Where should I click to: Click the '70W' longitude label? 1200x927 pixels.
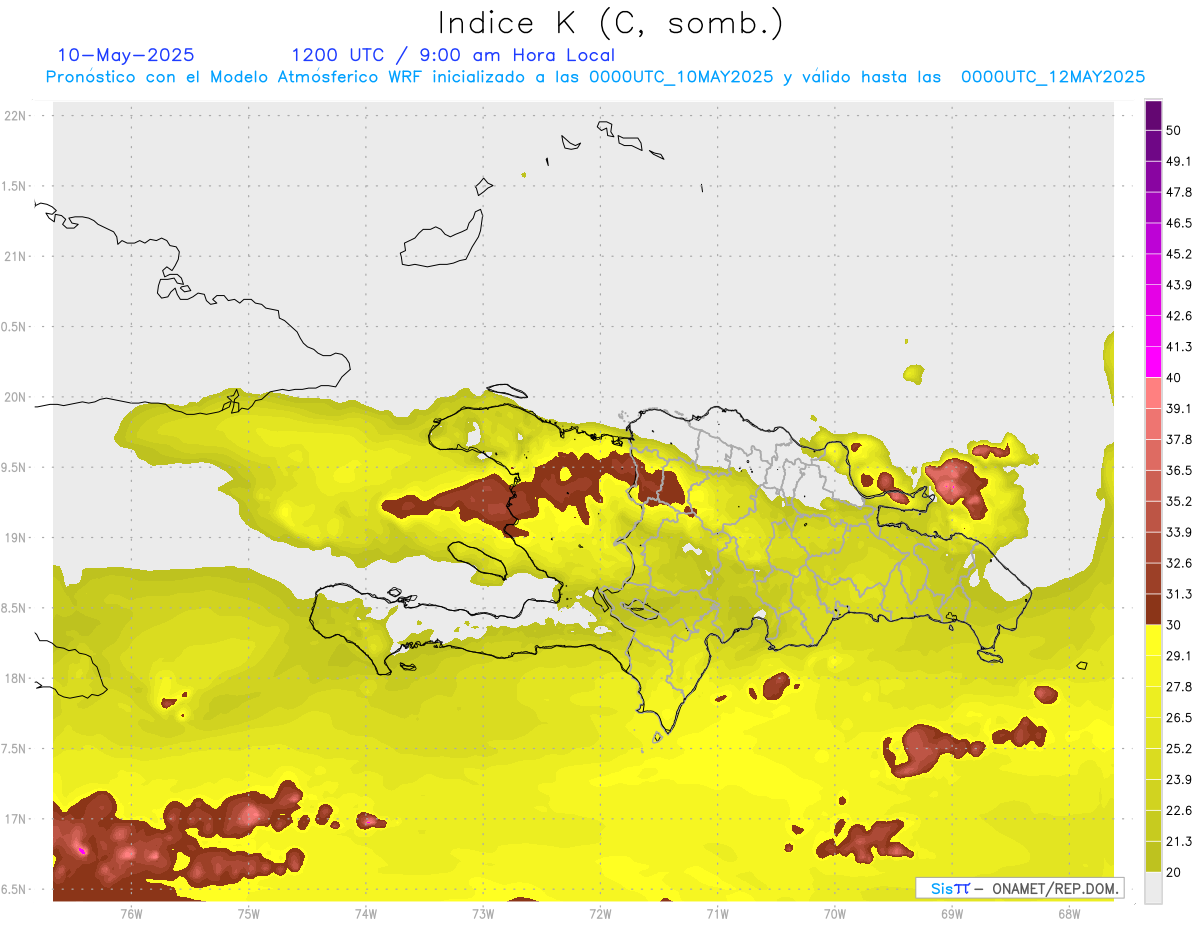(x=834, y=914)
